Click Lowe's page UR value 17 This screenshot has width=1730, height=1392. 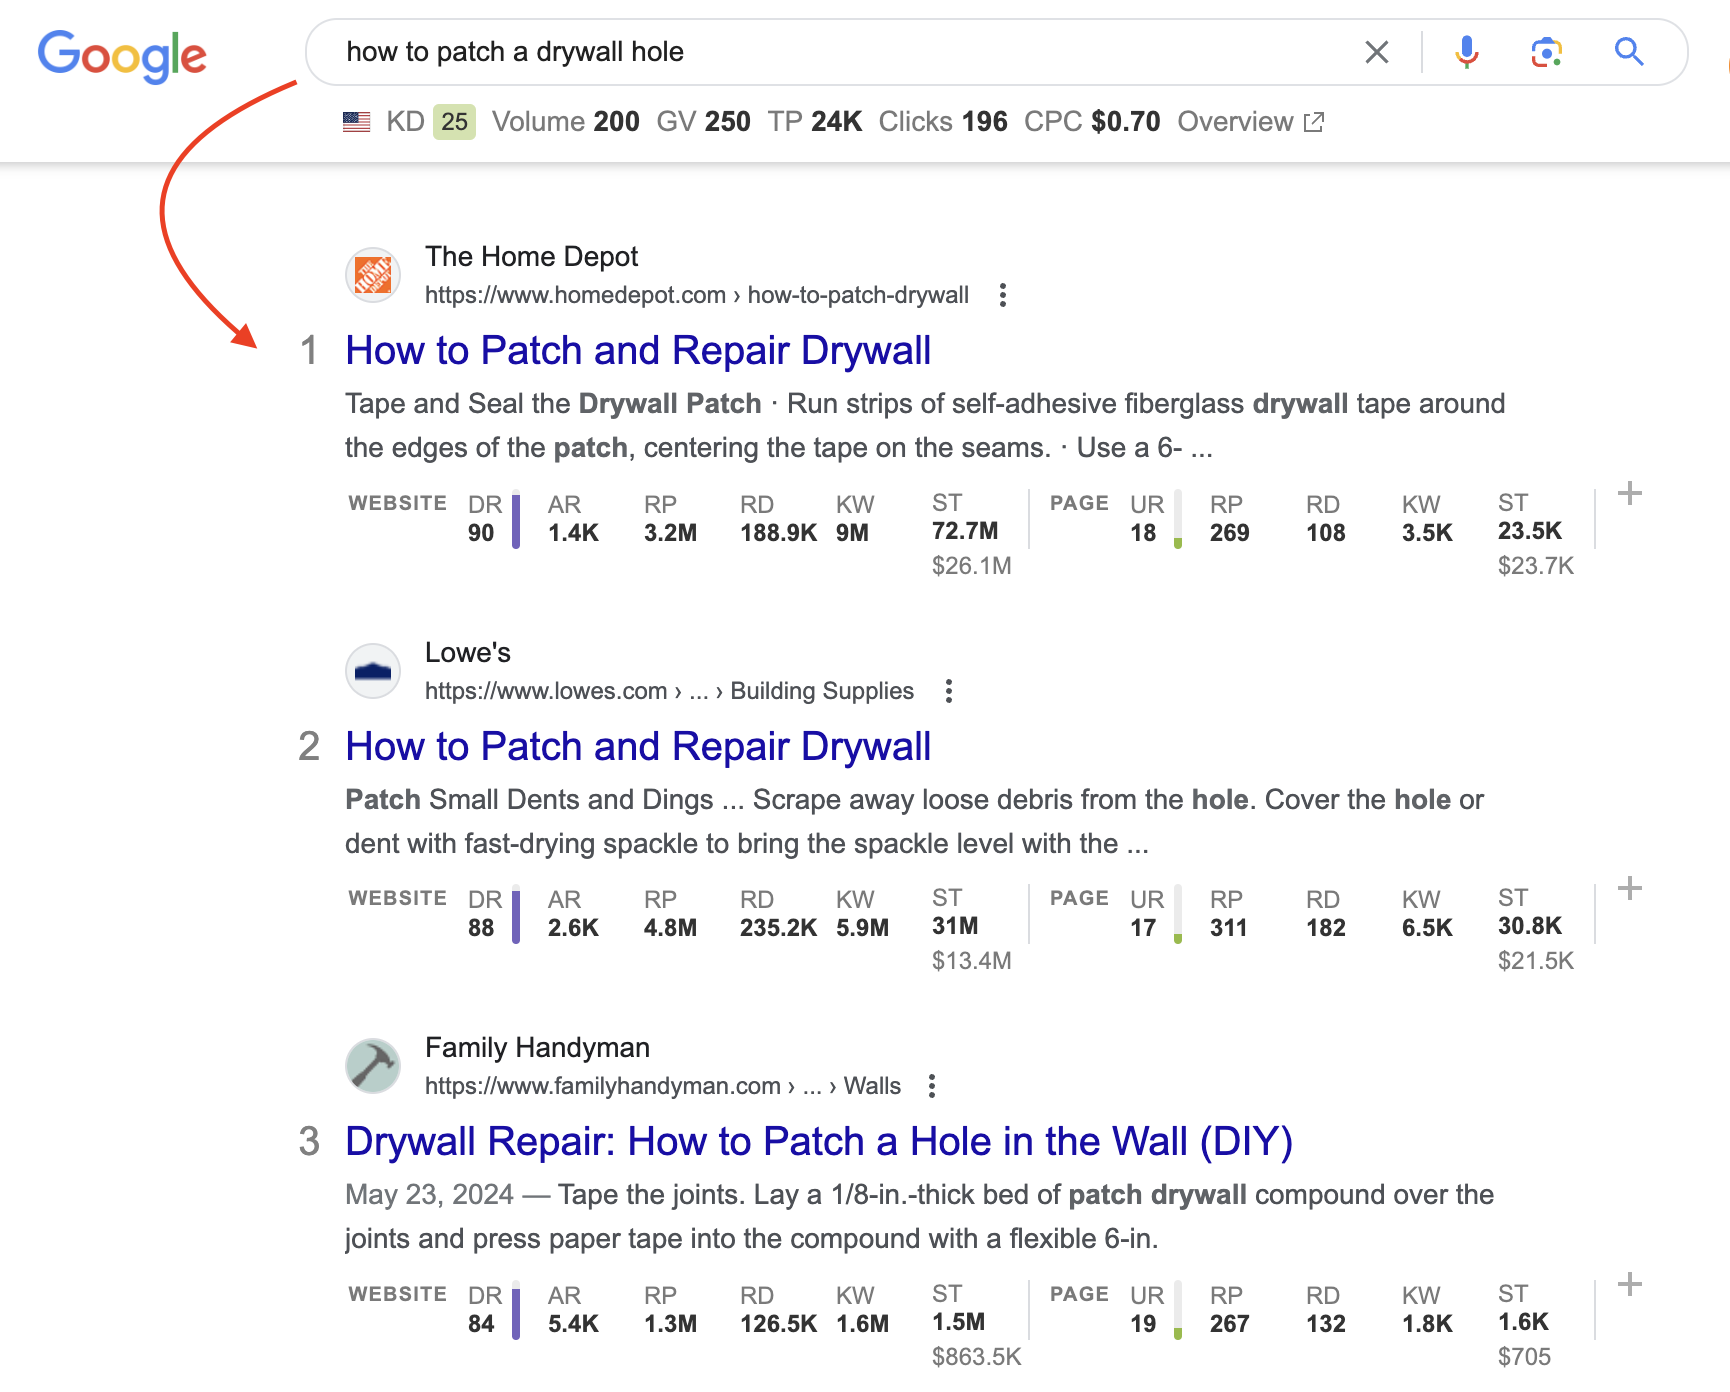pos(1143,928)
